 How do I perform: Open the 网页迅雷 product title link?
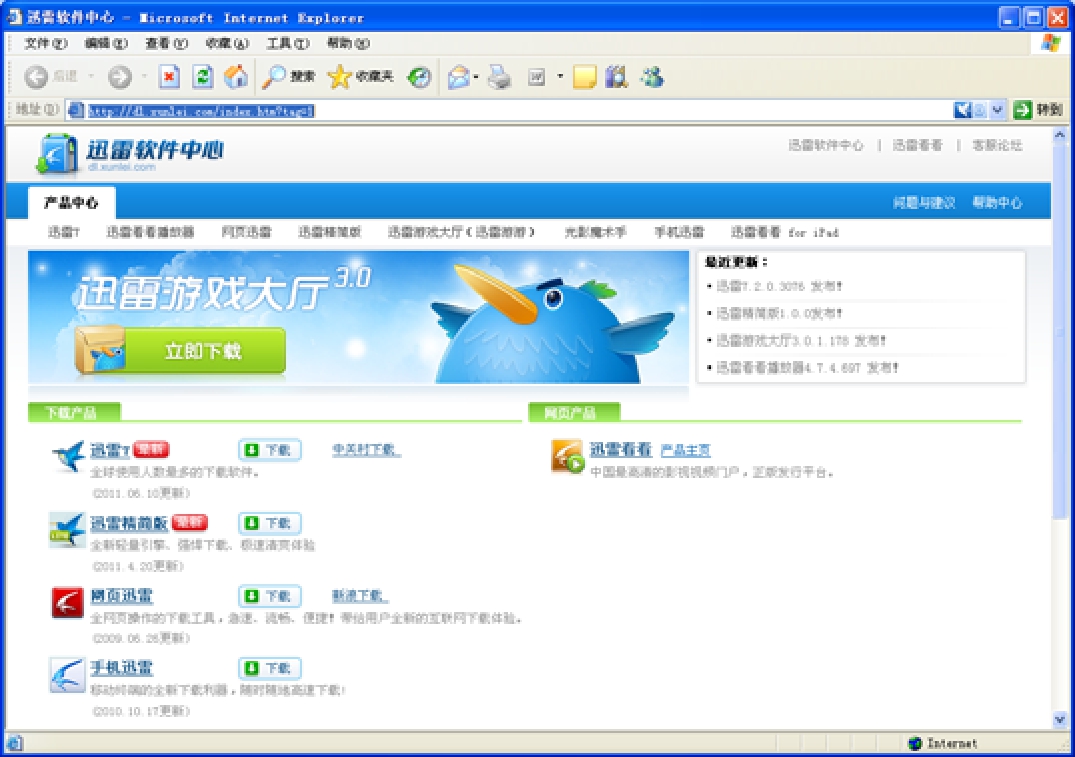122,596
